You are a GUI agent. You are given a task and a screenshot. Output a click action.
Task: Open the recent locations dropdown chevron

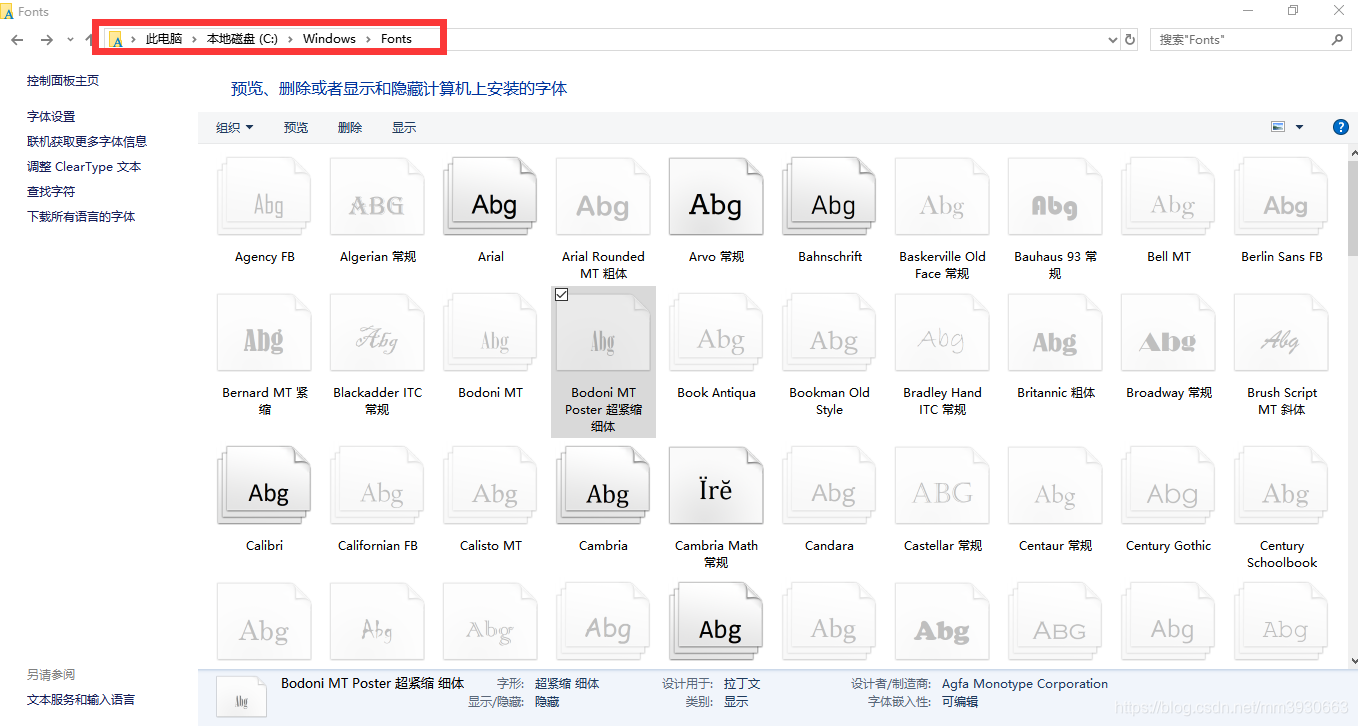click(70, 40)
